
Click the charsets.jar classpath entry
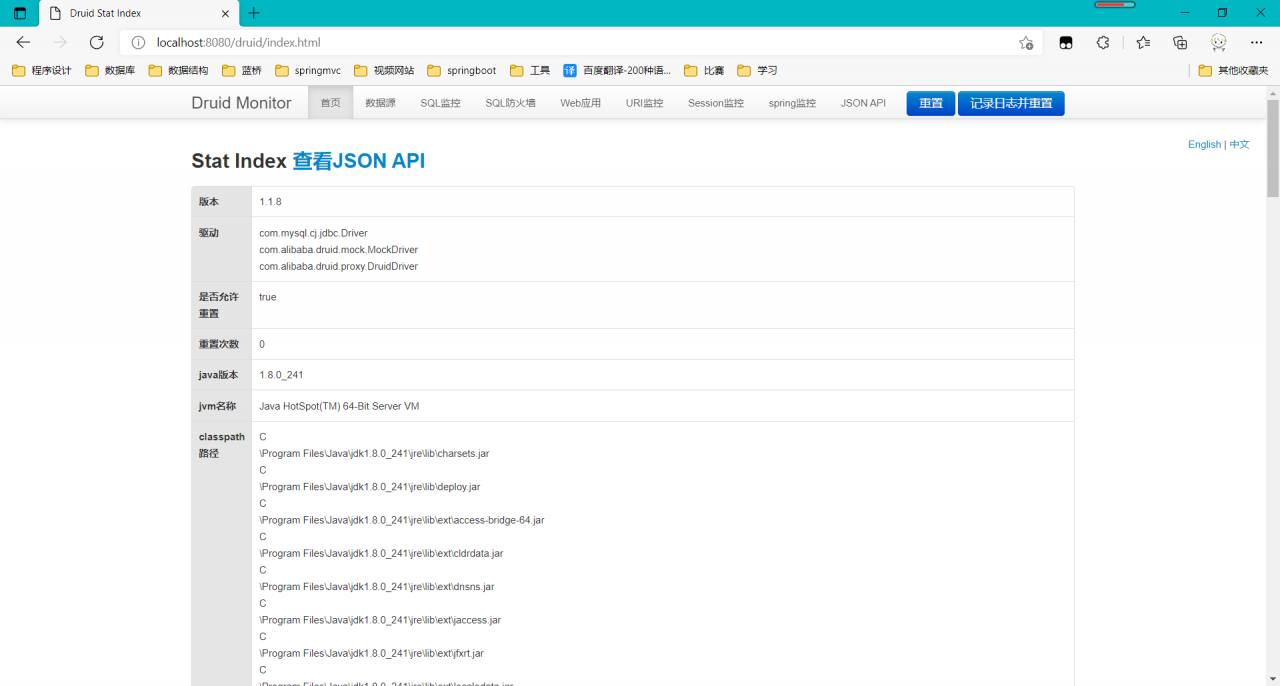(374, 454)
